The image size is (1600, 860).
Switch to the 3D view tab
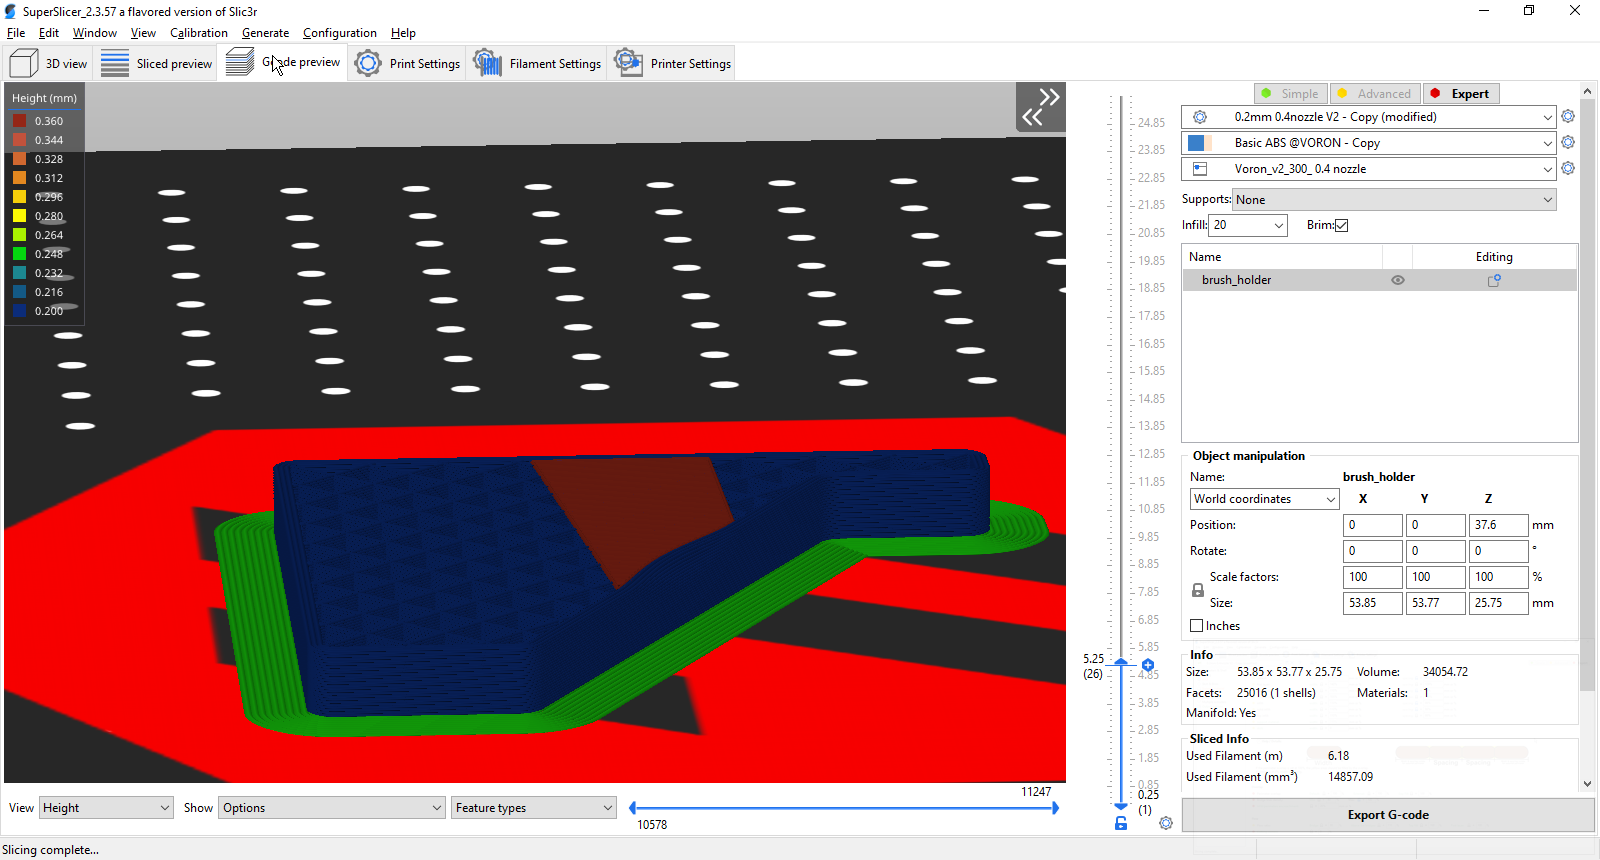(49, 63)
